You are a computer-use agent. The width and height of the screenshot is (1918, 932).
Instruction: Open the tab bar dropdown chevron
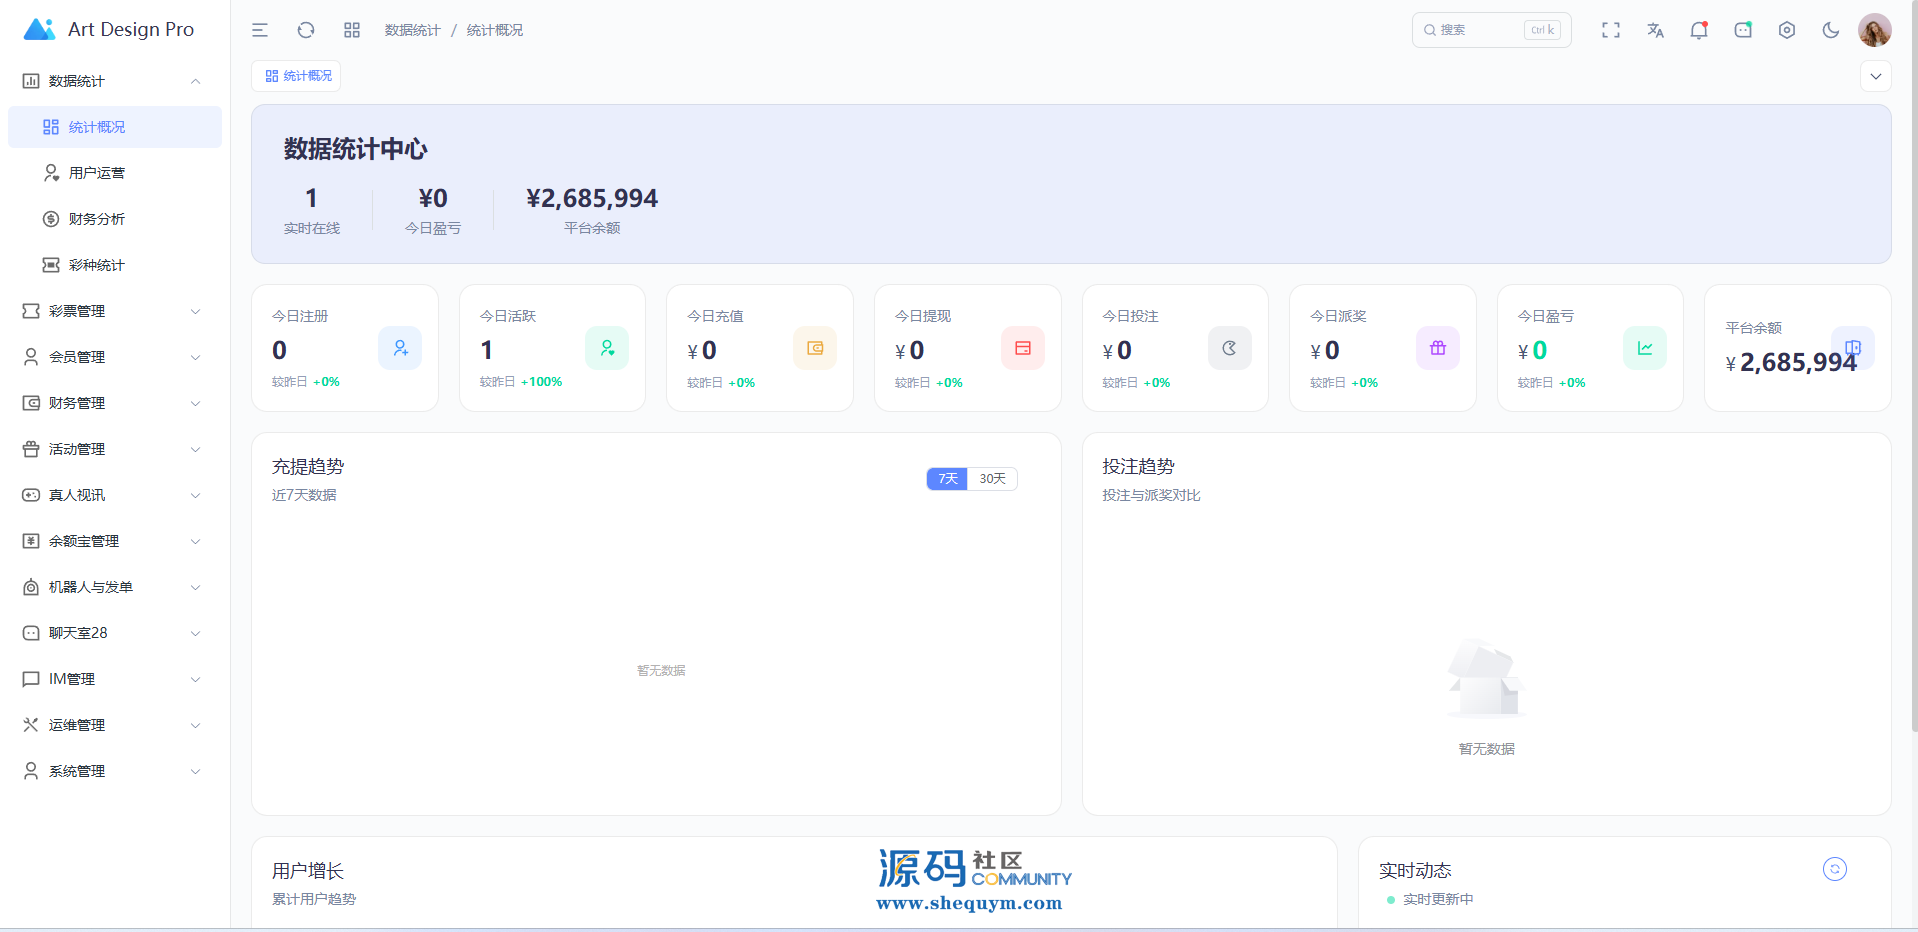click(x=1875, y=76)
